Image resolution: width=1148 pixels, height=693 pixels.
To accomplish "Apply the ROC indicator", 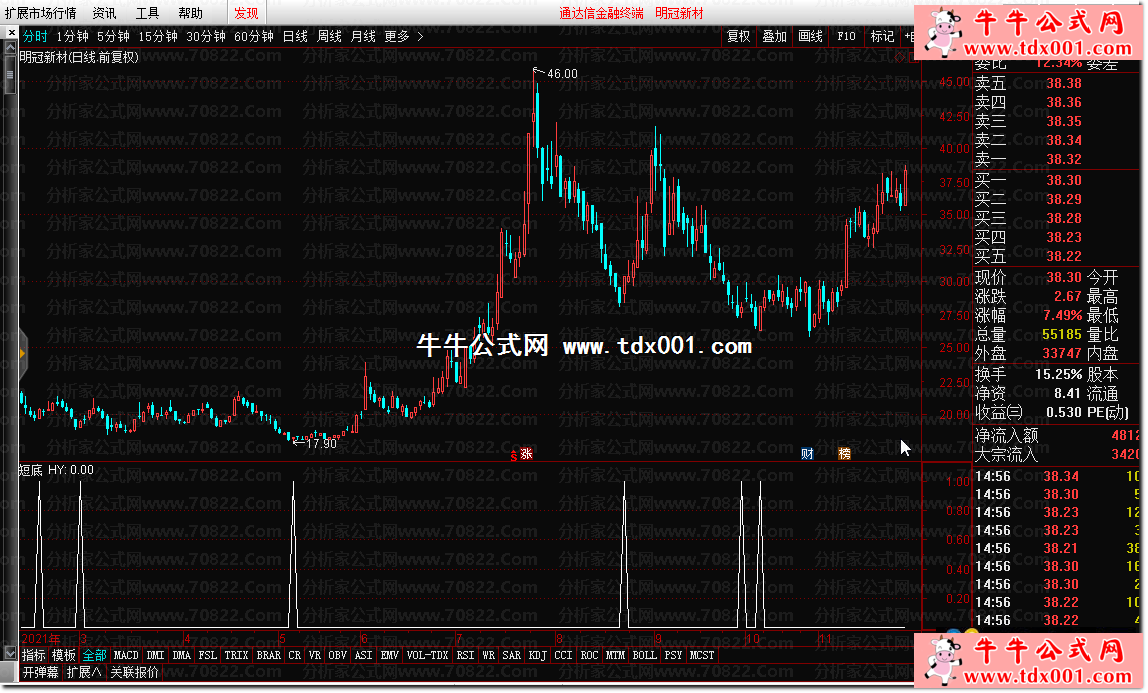I will coord(589,655).
